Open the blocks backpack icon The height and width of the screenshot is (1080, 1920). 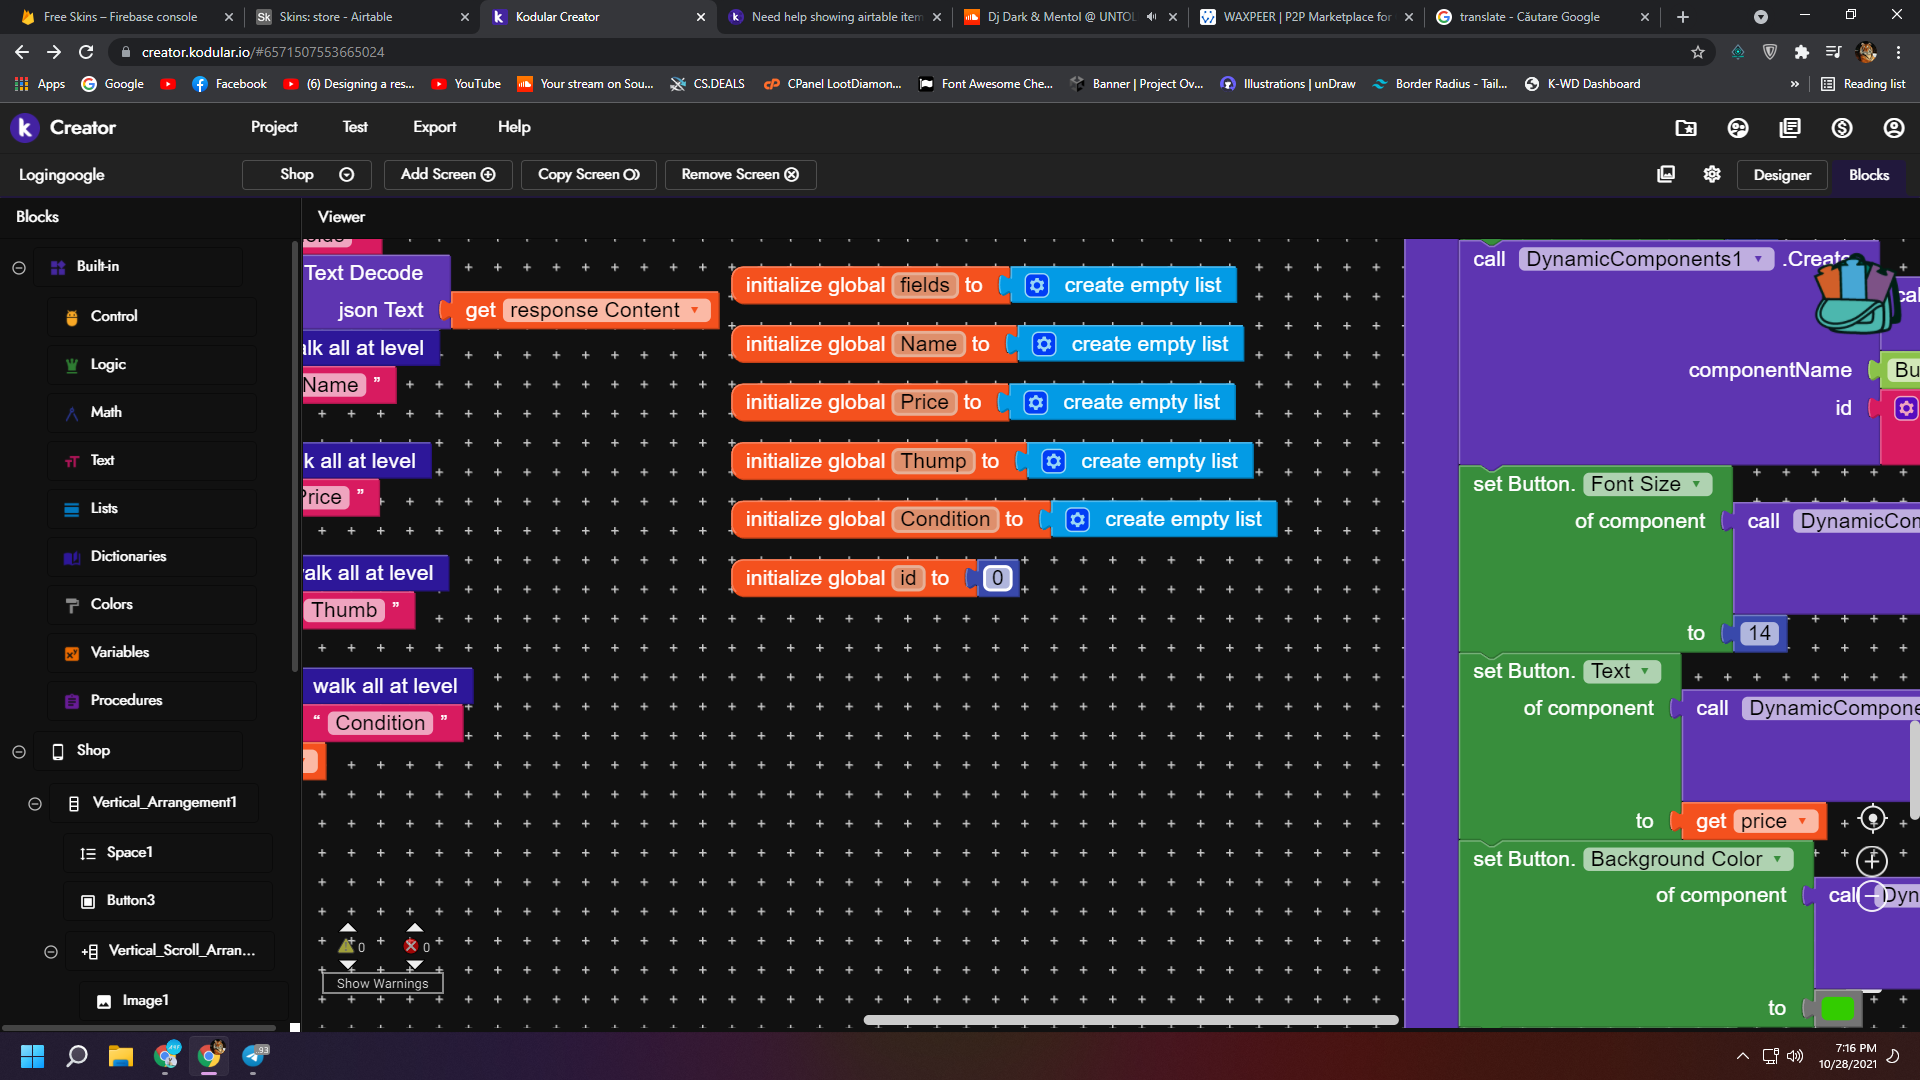[1857, 294]
